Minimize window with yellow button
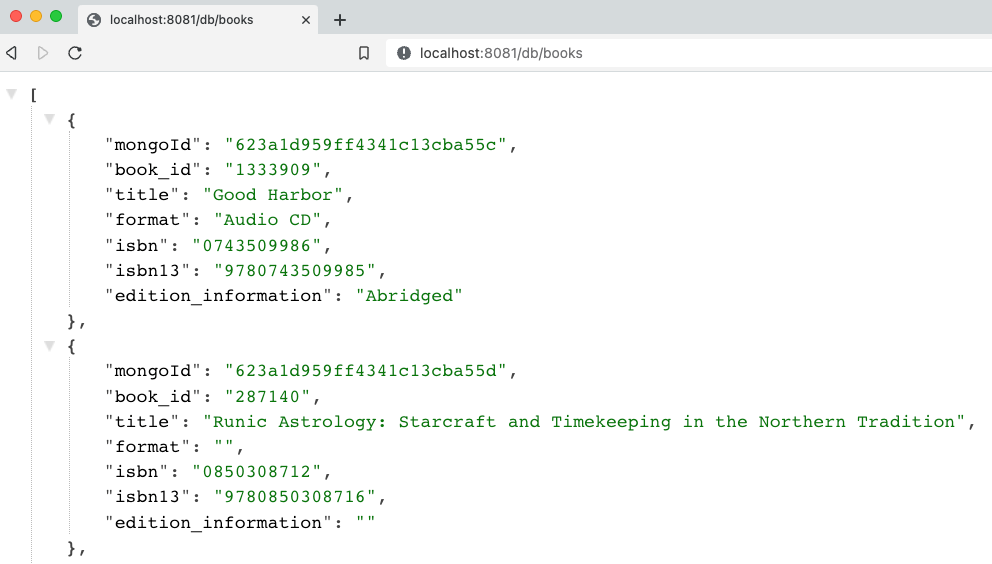The width and height of the screenshot is (992, 564). click(36, 16)
